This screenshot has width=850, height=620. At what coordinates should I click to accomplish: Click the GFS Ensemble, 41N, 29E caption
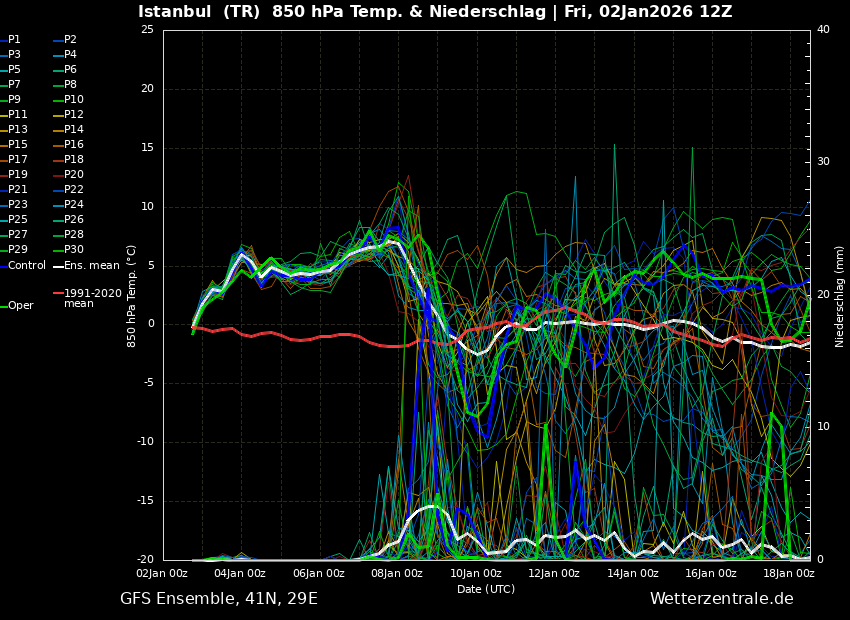tap(219, 599)
